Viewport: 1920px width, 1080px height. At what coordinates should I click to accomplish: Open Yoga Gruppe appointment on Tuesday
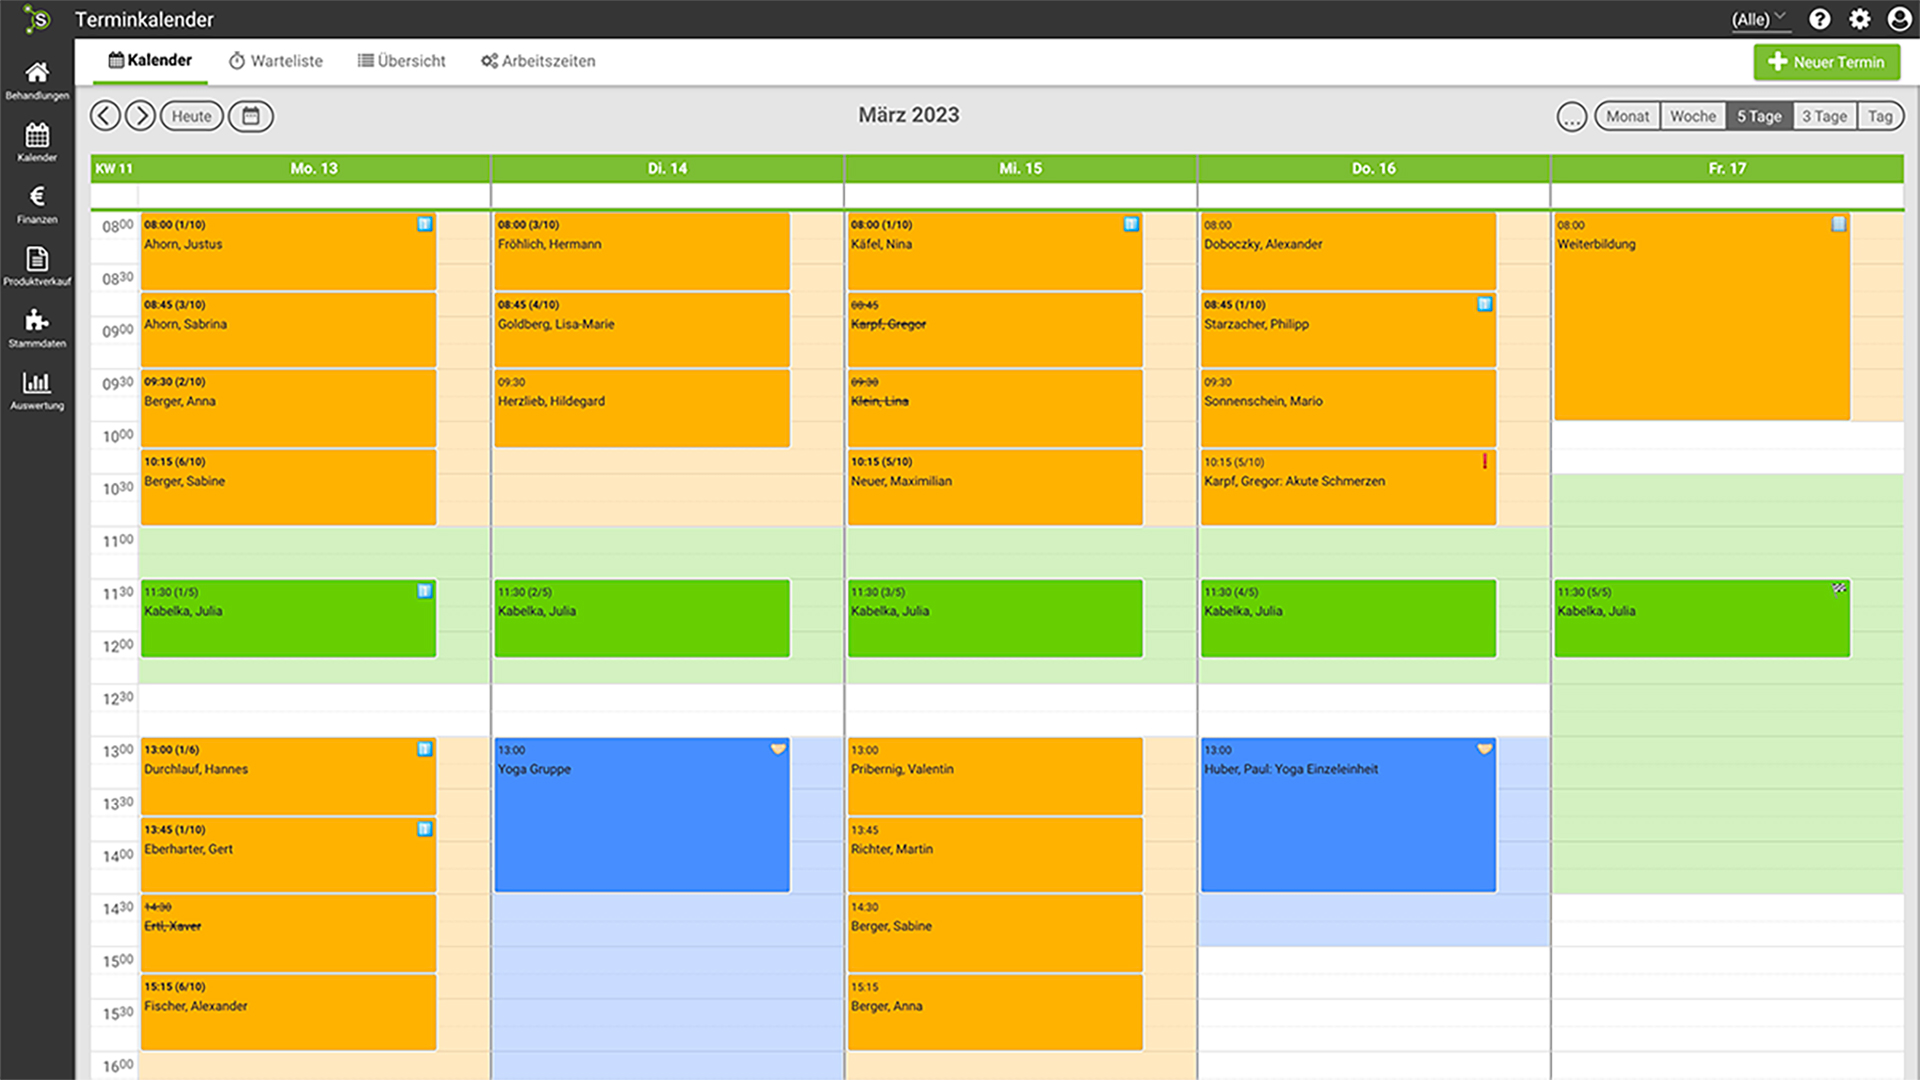pyautogui.click(x=641, y=815)
